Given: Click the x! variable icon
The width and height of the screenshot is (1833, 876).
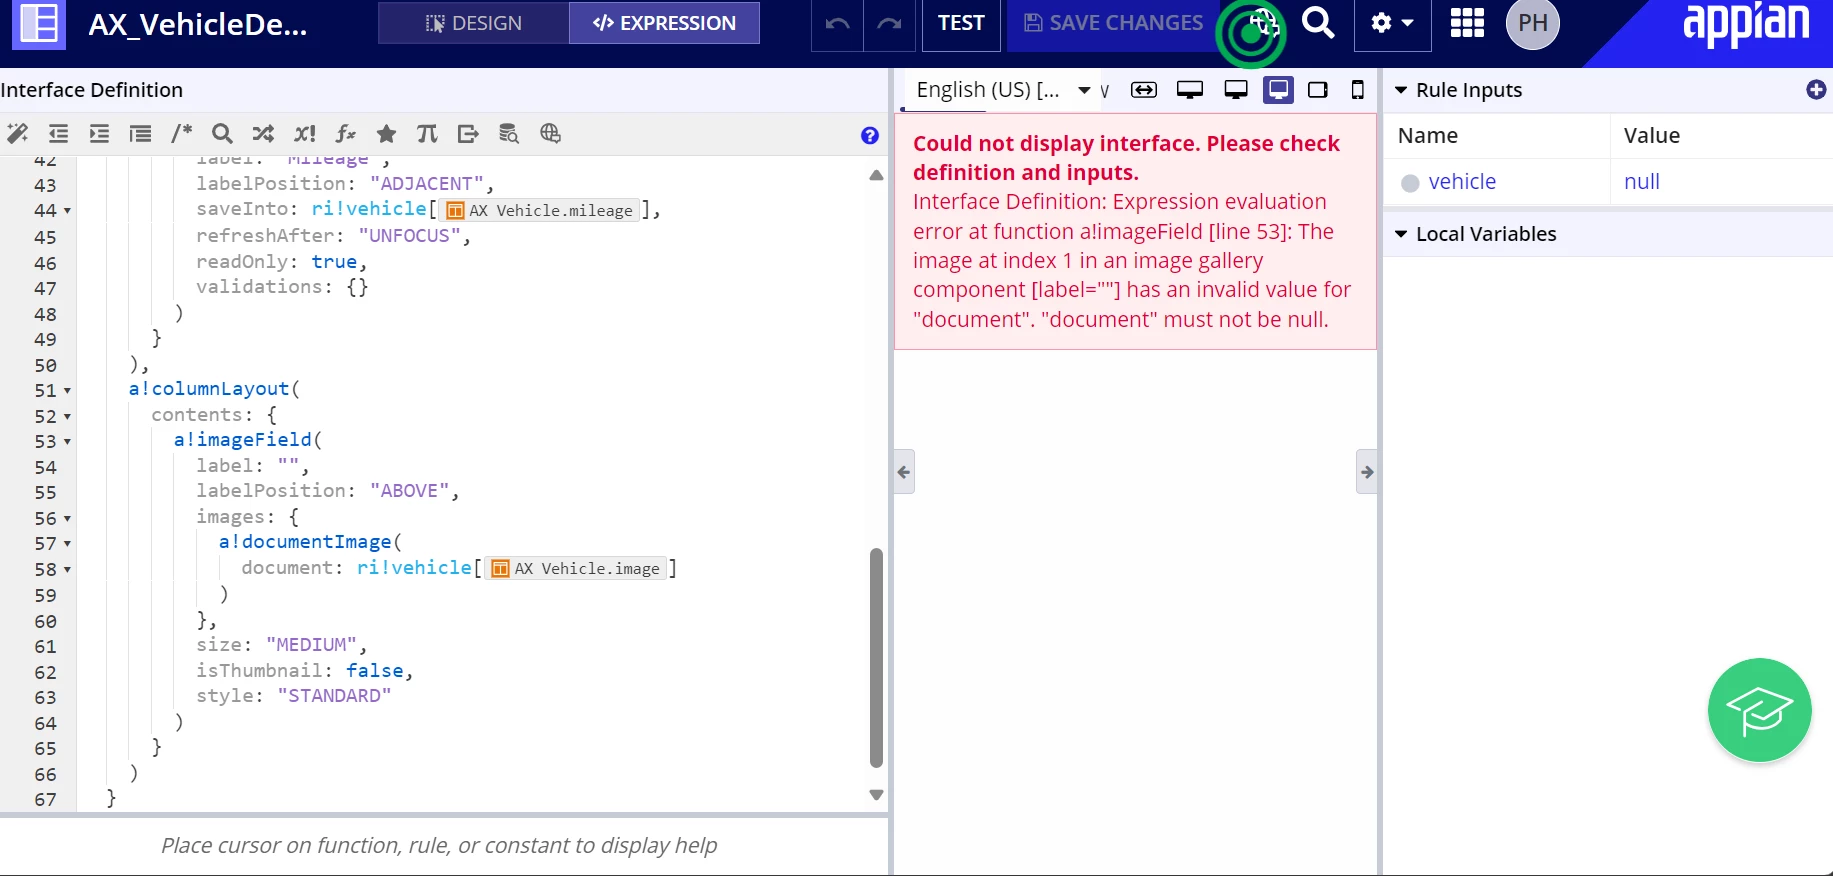Looking at the screenshot, I should [305, 134].
